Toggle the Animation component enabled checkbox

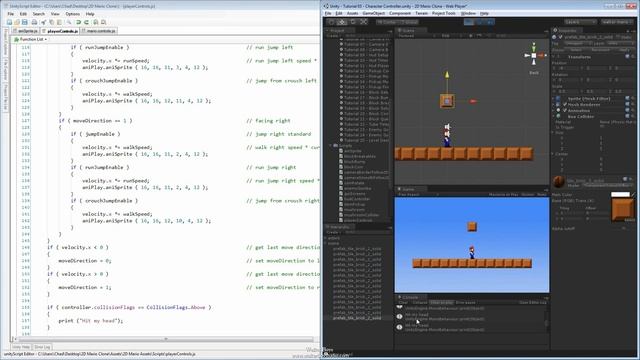[x=565, y=111]
